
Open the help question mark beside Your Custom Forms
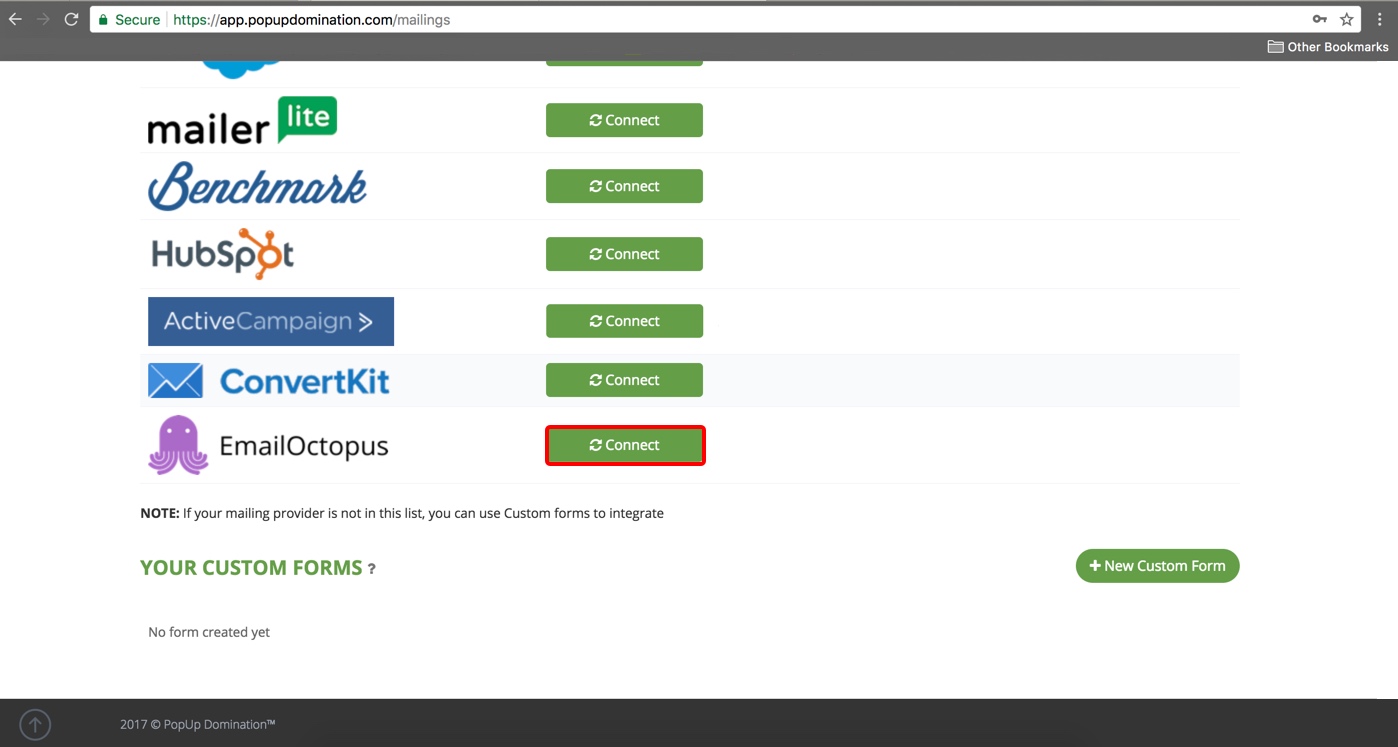point(372,569)
